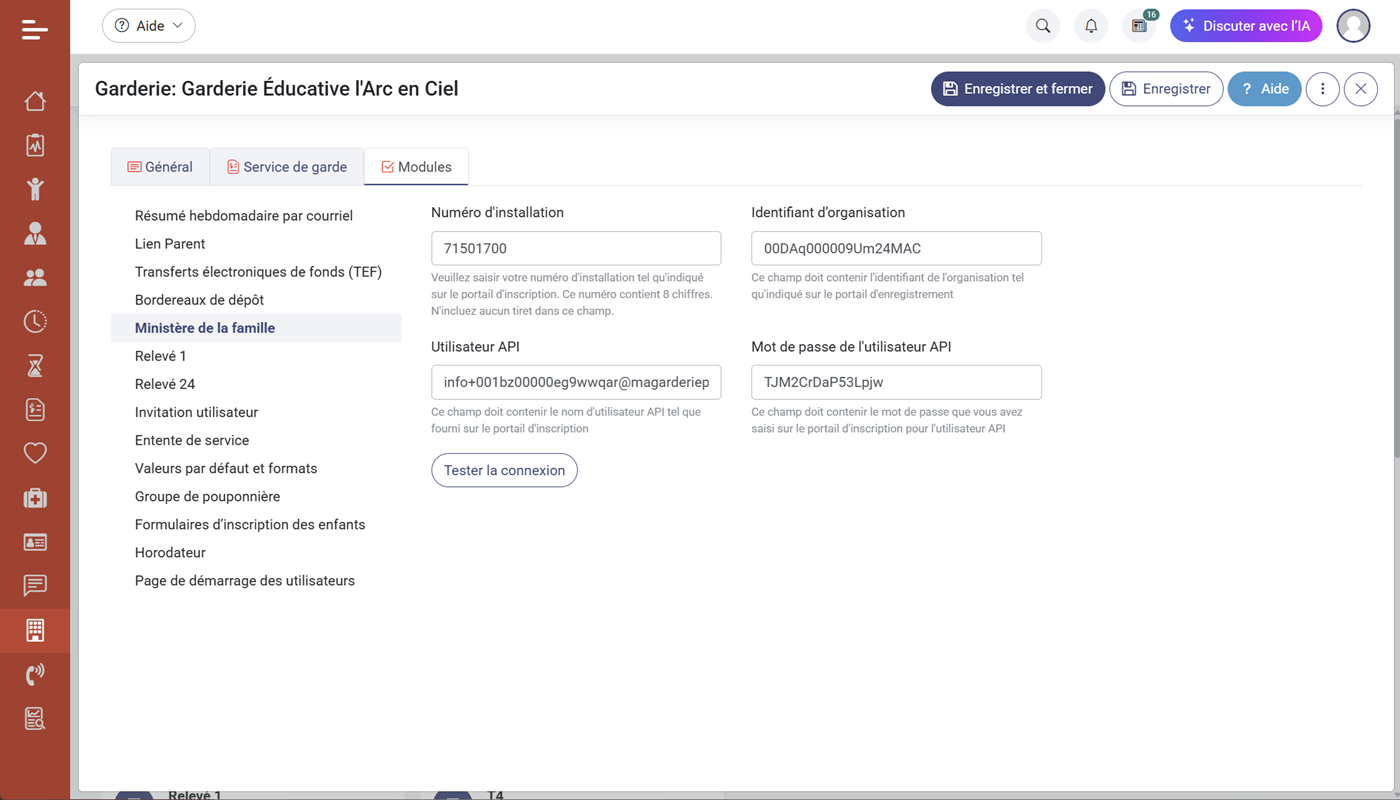1400x800 pixels.
Task: Open the first-aid kit sidebar icon
Action: click(x=35, y=497)
